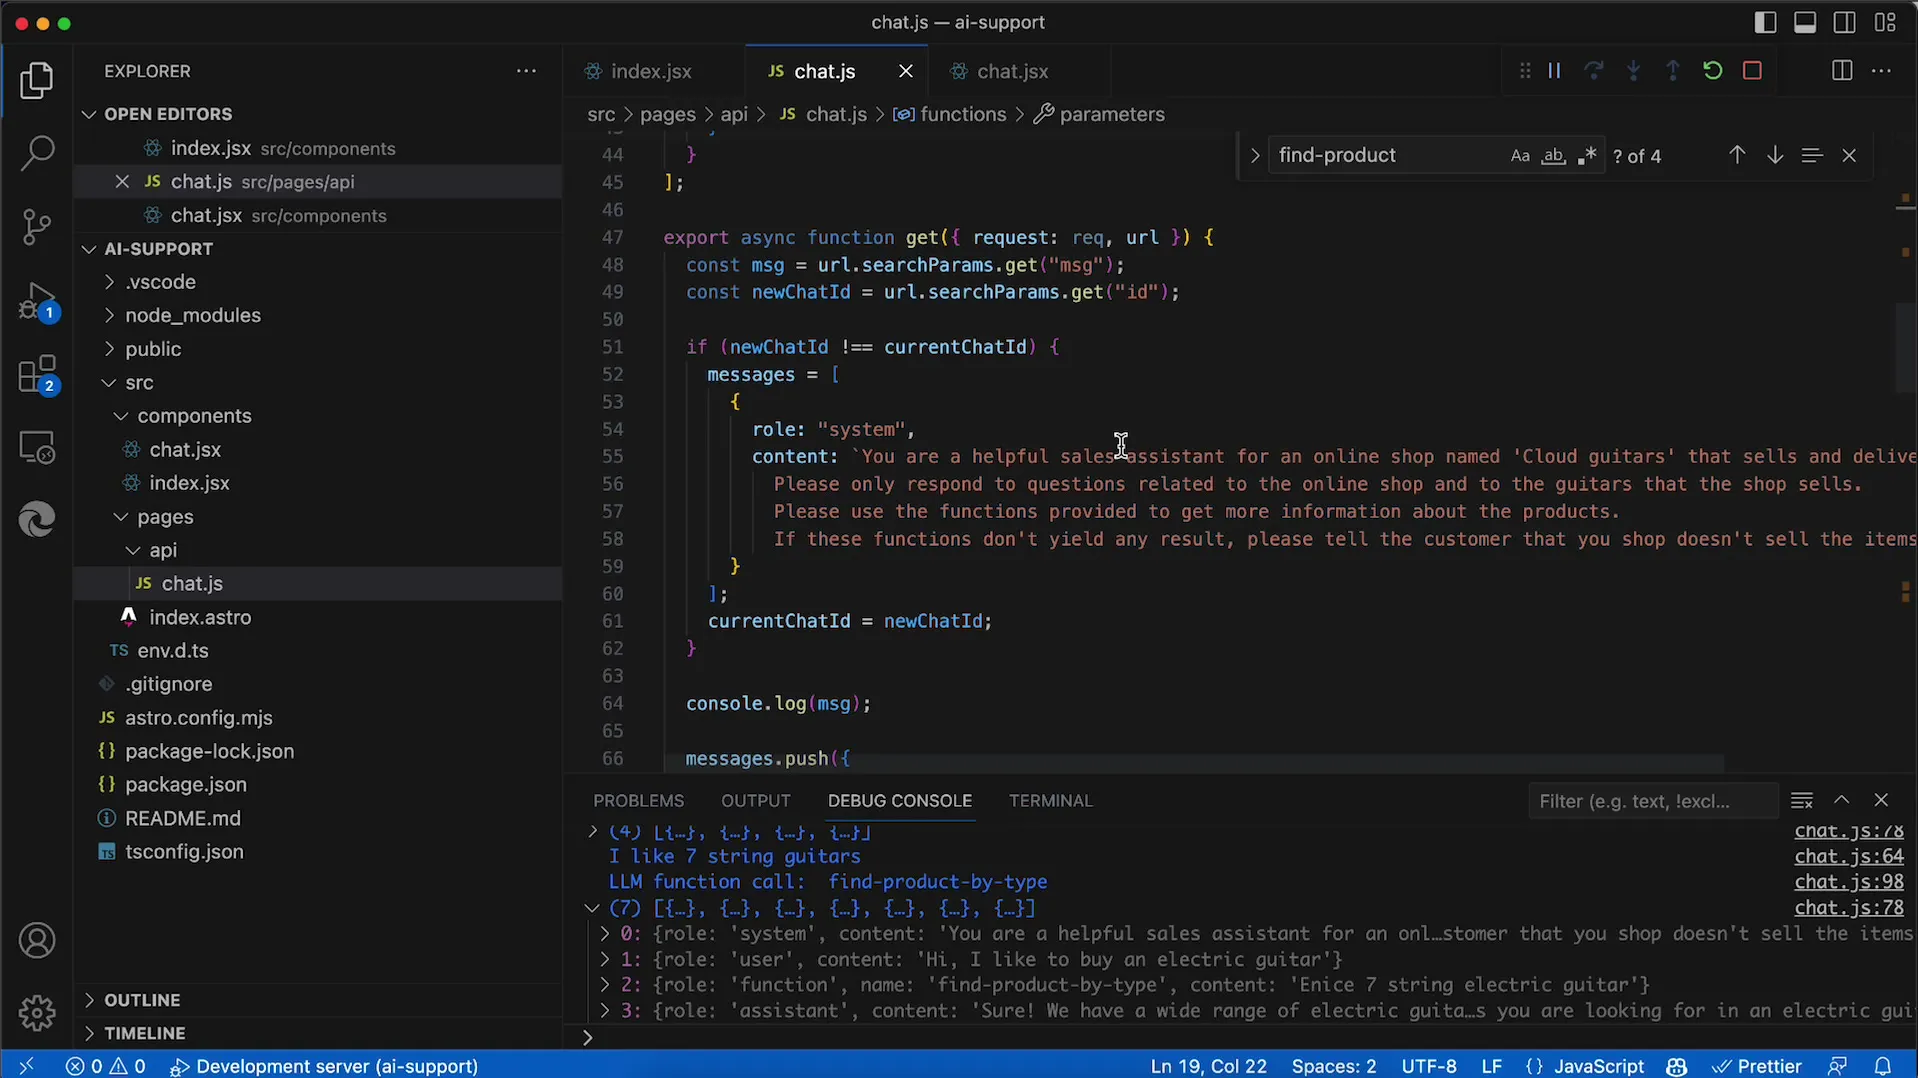Step into in debug toolbar
This screenshot has height=1078, width=1918.
point(1633,71)
